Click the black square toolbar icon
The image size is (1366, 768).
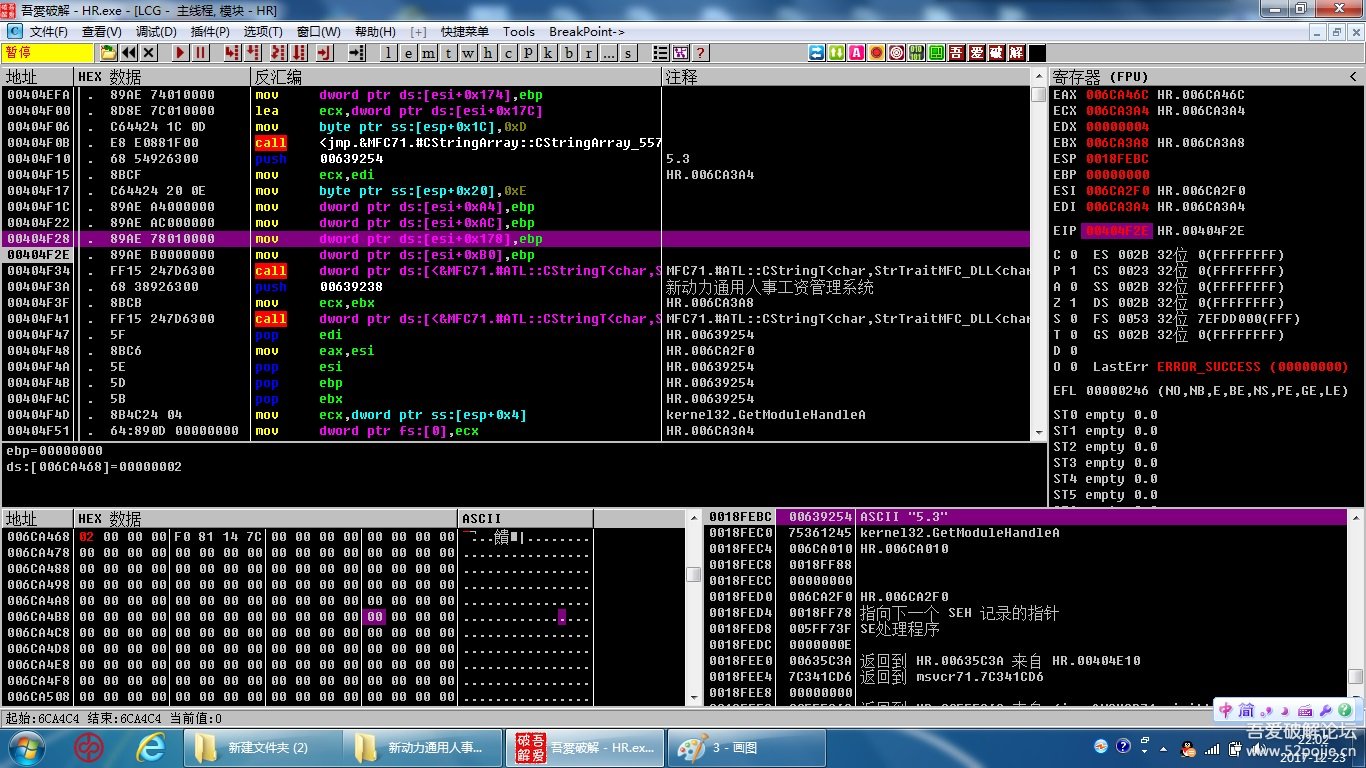(x=1037, y=53)
